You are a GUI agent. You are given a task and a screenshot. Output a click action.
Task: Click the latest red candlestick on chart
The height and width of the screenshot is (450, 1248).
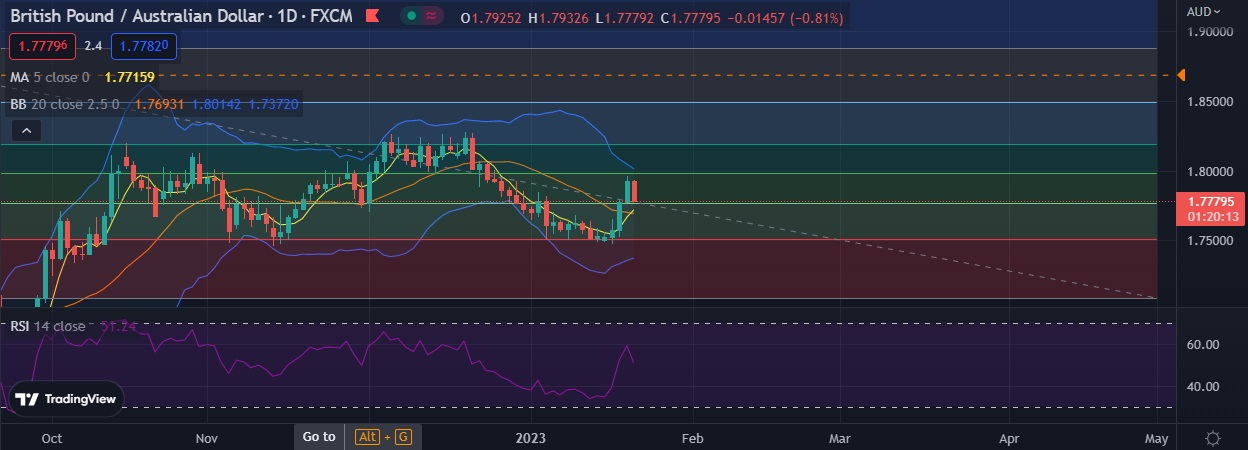[636, 190]
